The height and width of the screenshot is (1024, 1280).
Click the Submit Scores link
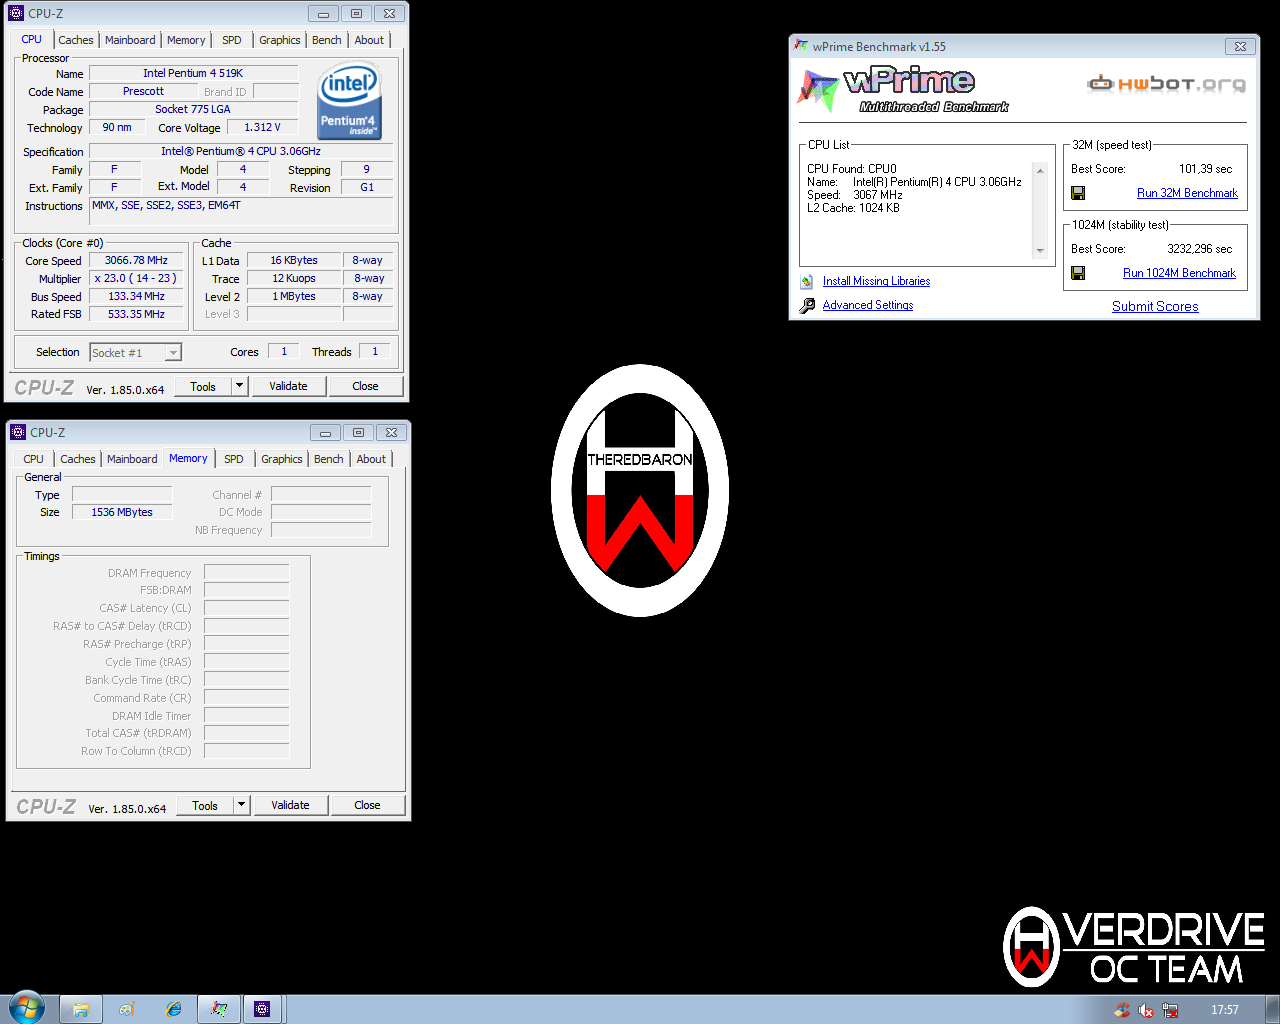click(1155, 307)
